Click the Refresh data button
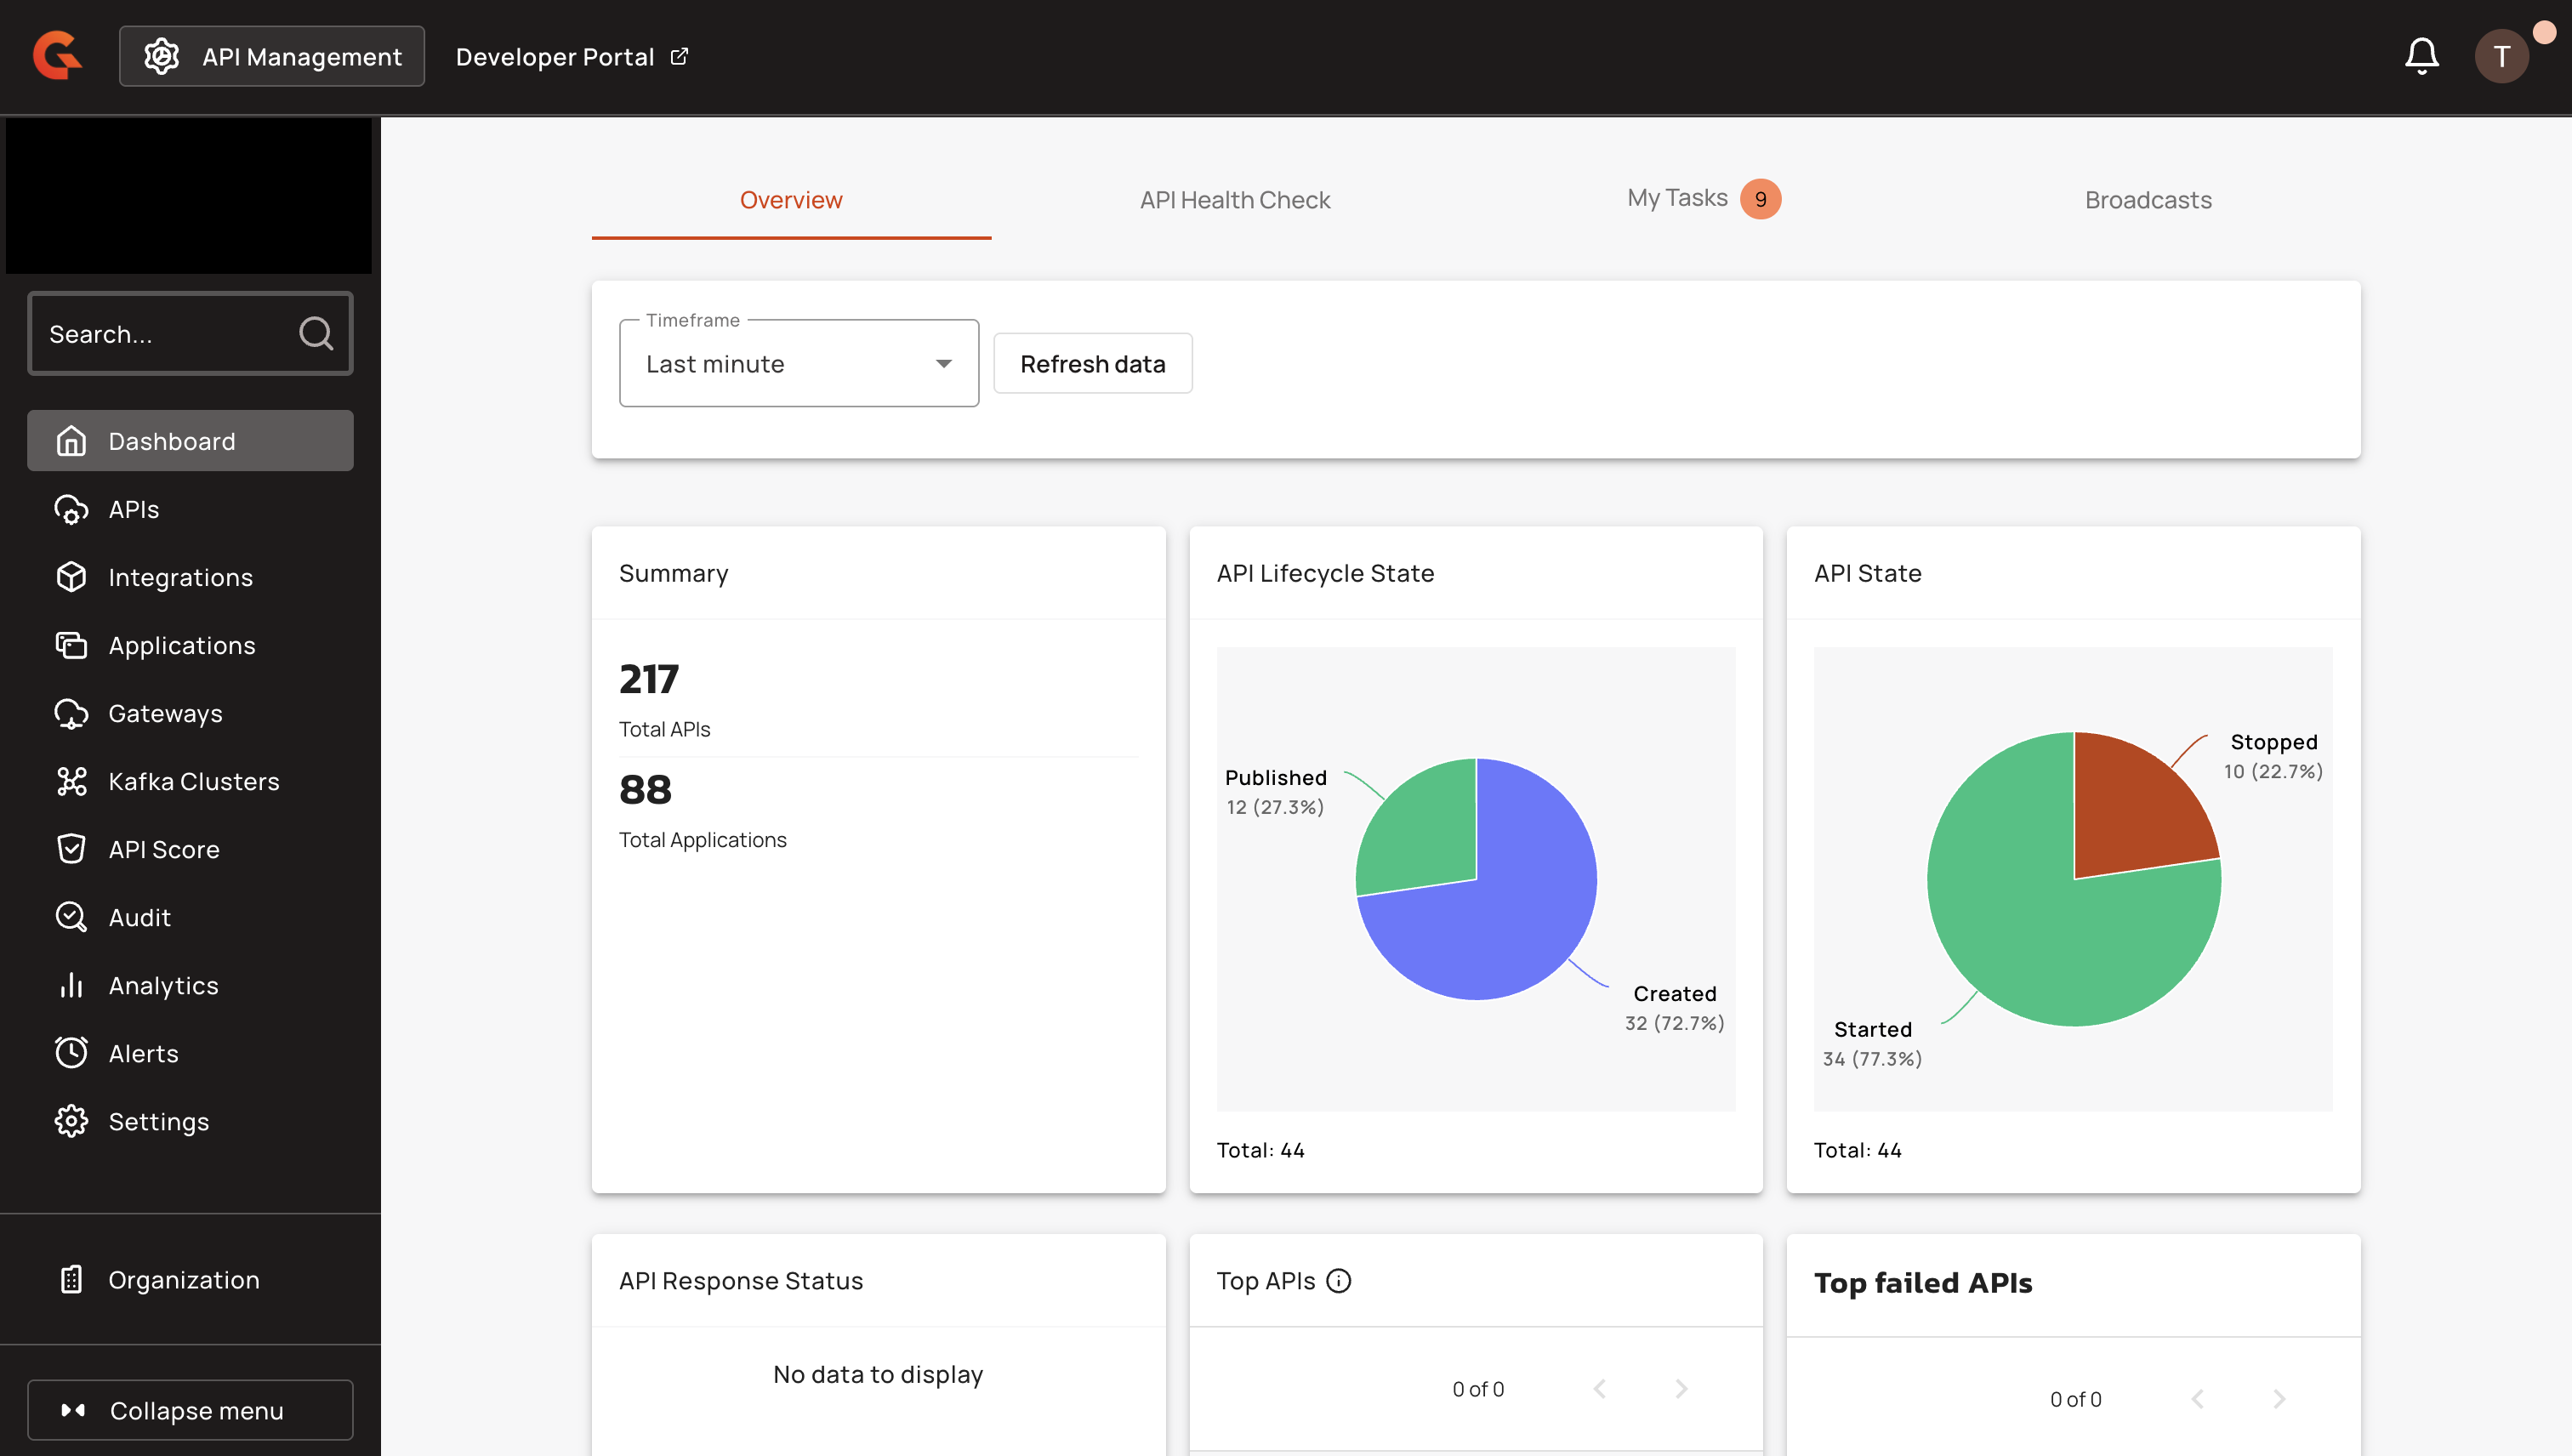Screen dimensions: 2572x1456 pos(1092,364)
